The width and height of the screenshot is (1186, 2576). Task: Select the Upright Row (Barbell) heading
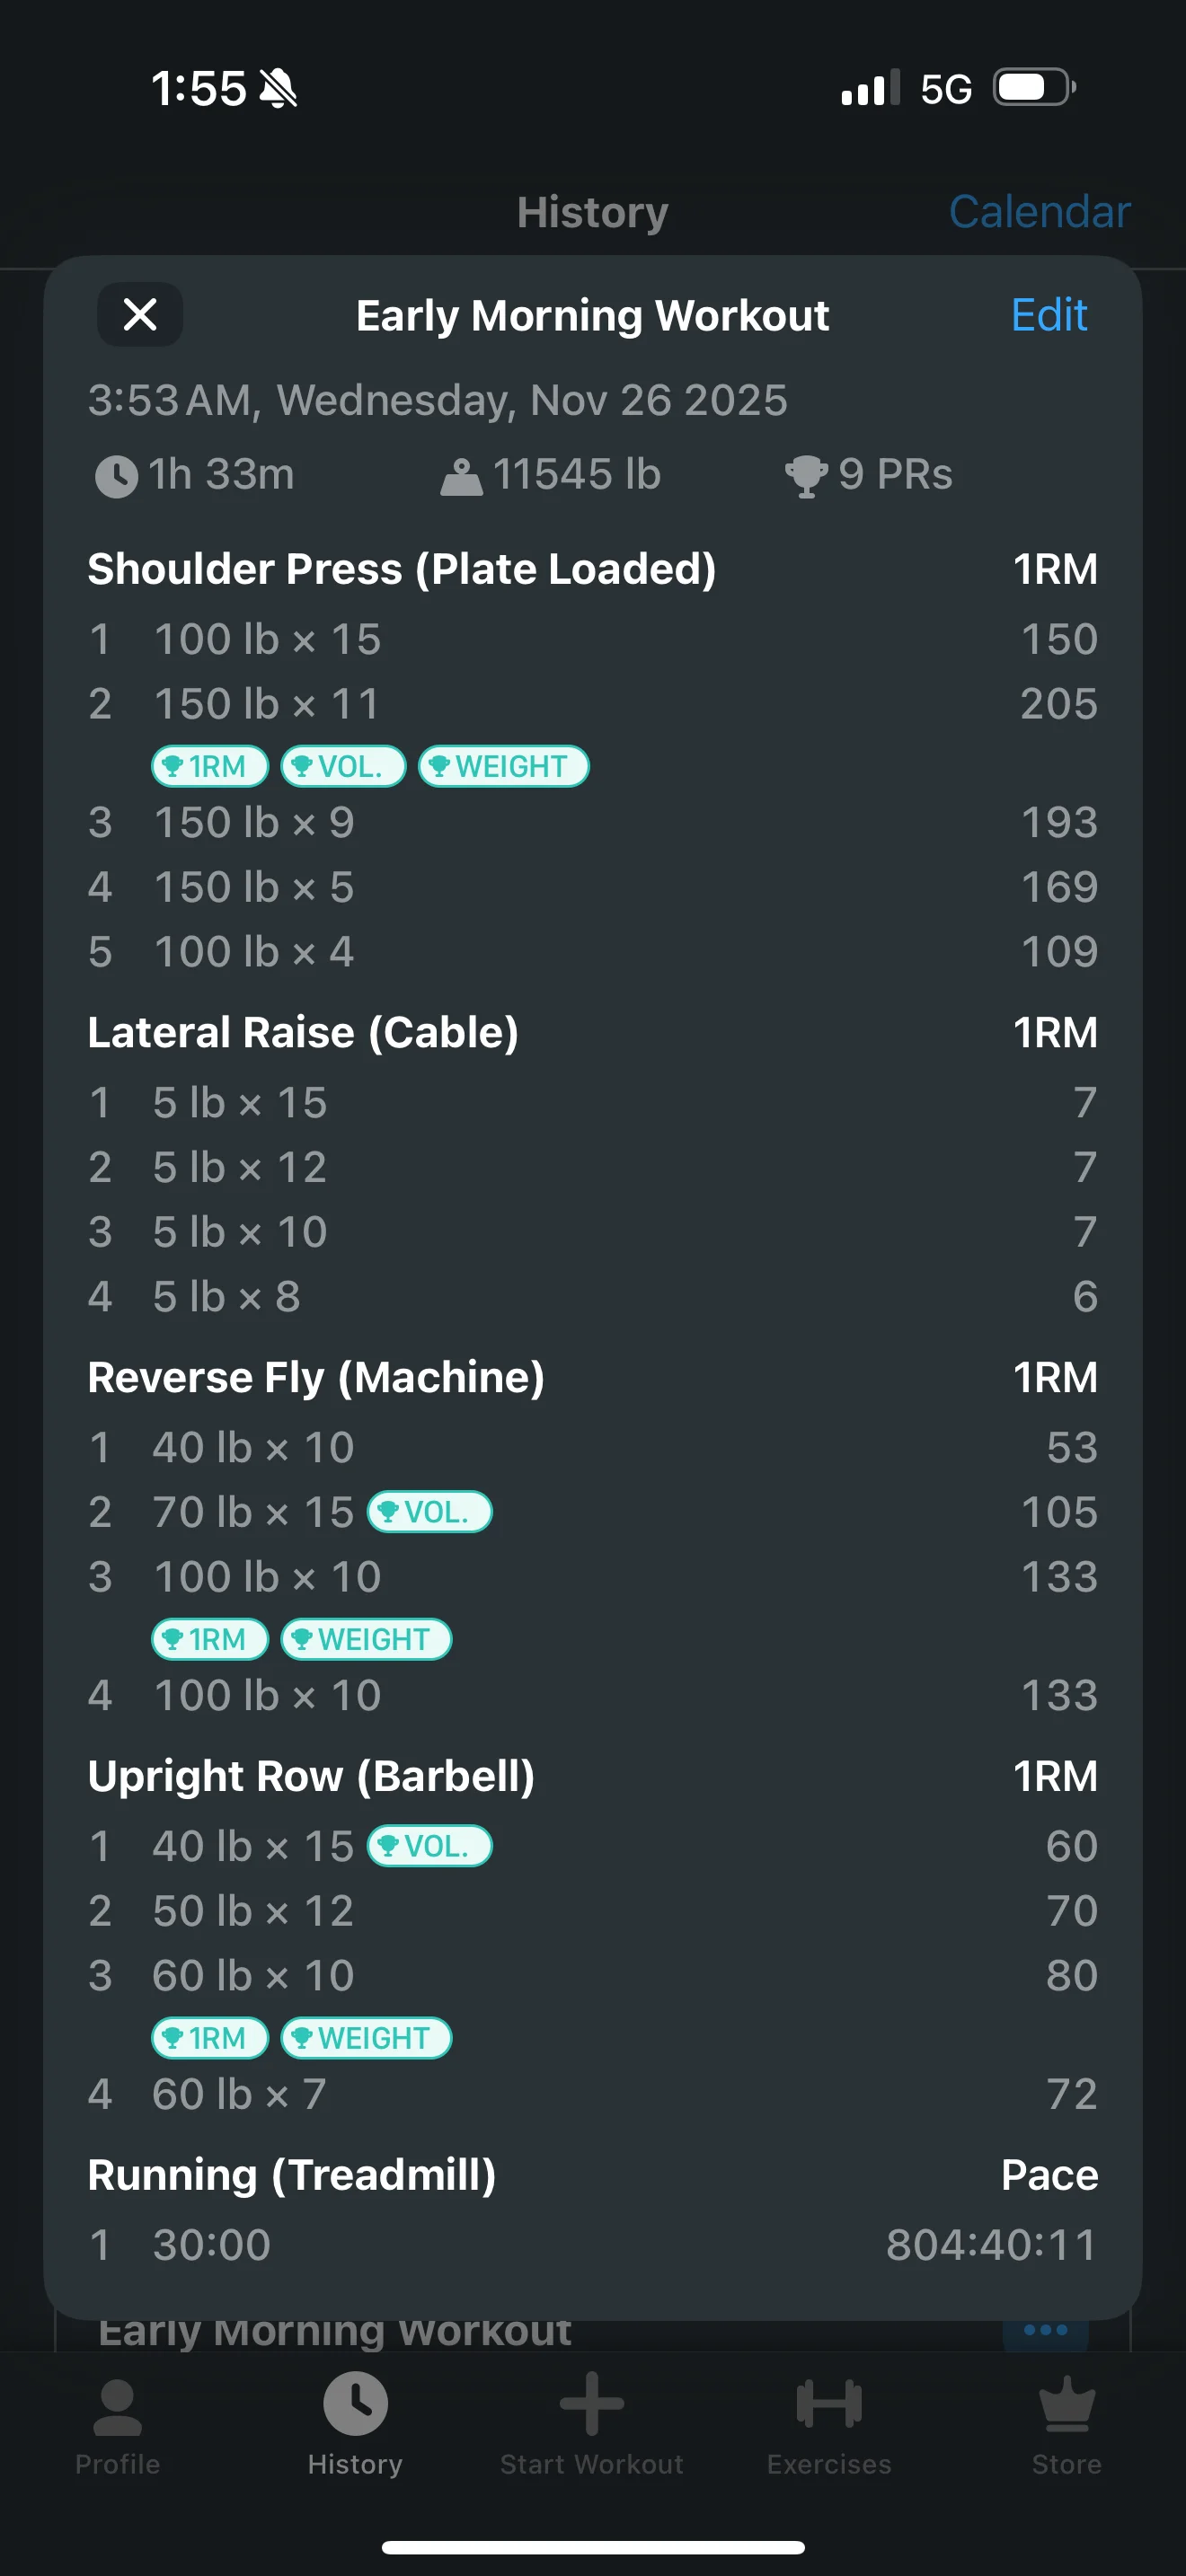click(x=311, y=1777)
